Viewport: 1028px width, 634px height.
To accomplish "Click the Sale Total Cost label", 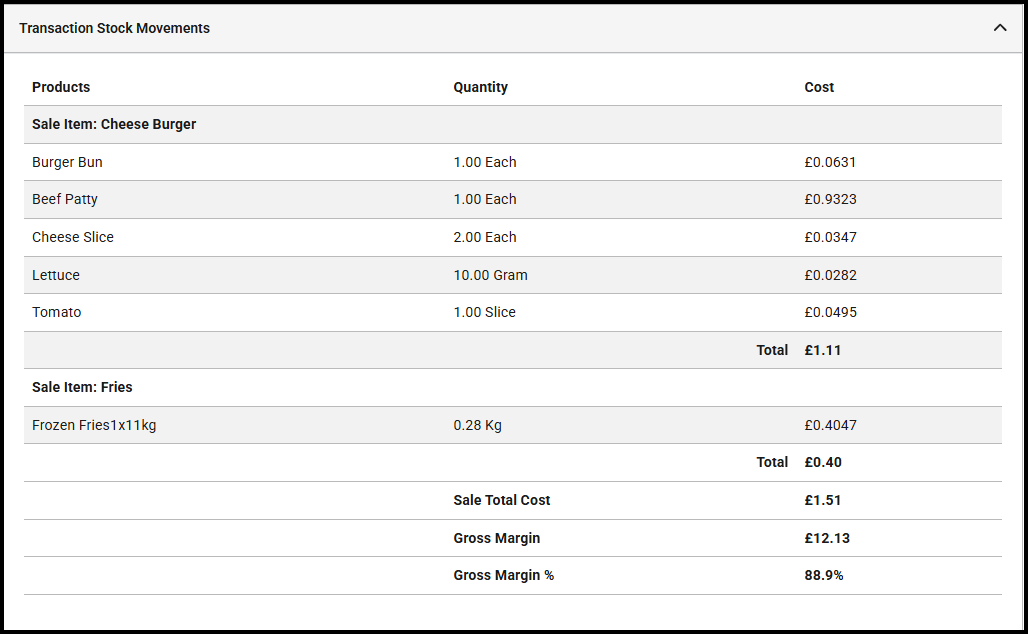I will (502, 500).
